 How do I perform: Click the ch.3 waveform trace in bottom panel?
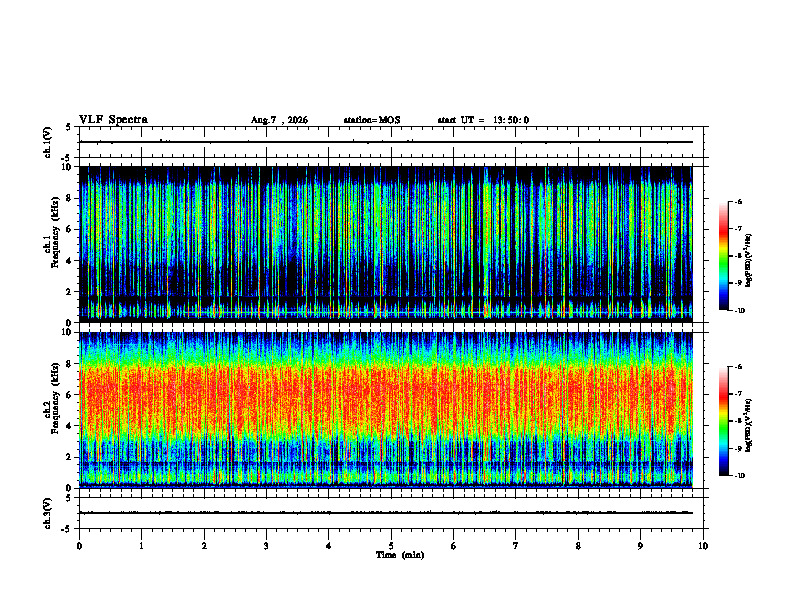[x=386, y=513]
